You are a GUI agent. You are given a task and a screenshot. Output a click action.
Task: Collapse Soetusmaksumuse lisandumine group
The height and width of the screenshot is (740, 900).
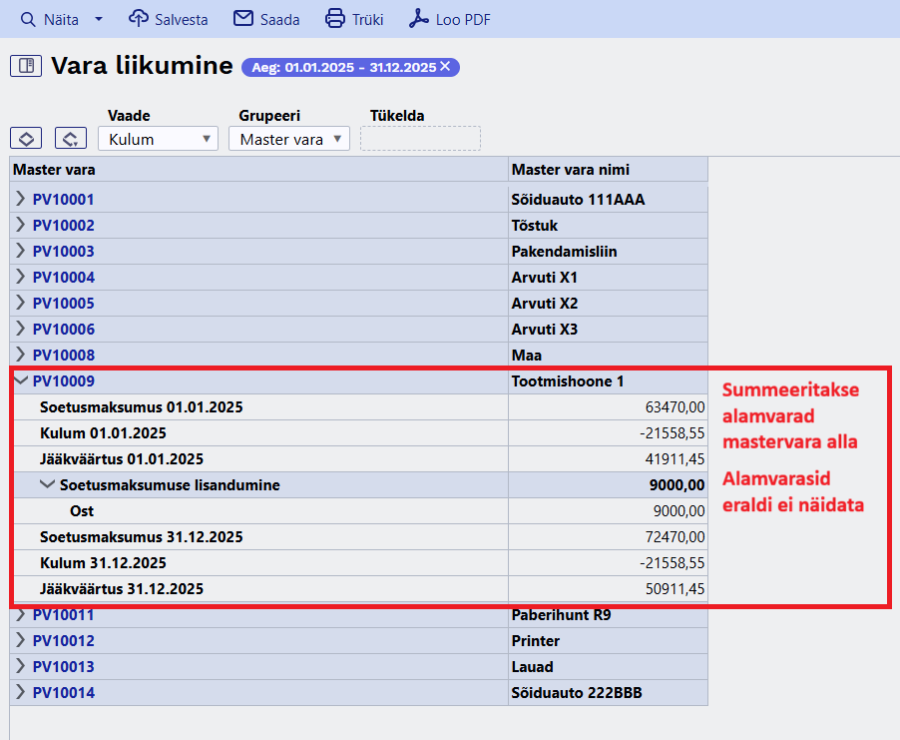47,484
